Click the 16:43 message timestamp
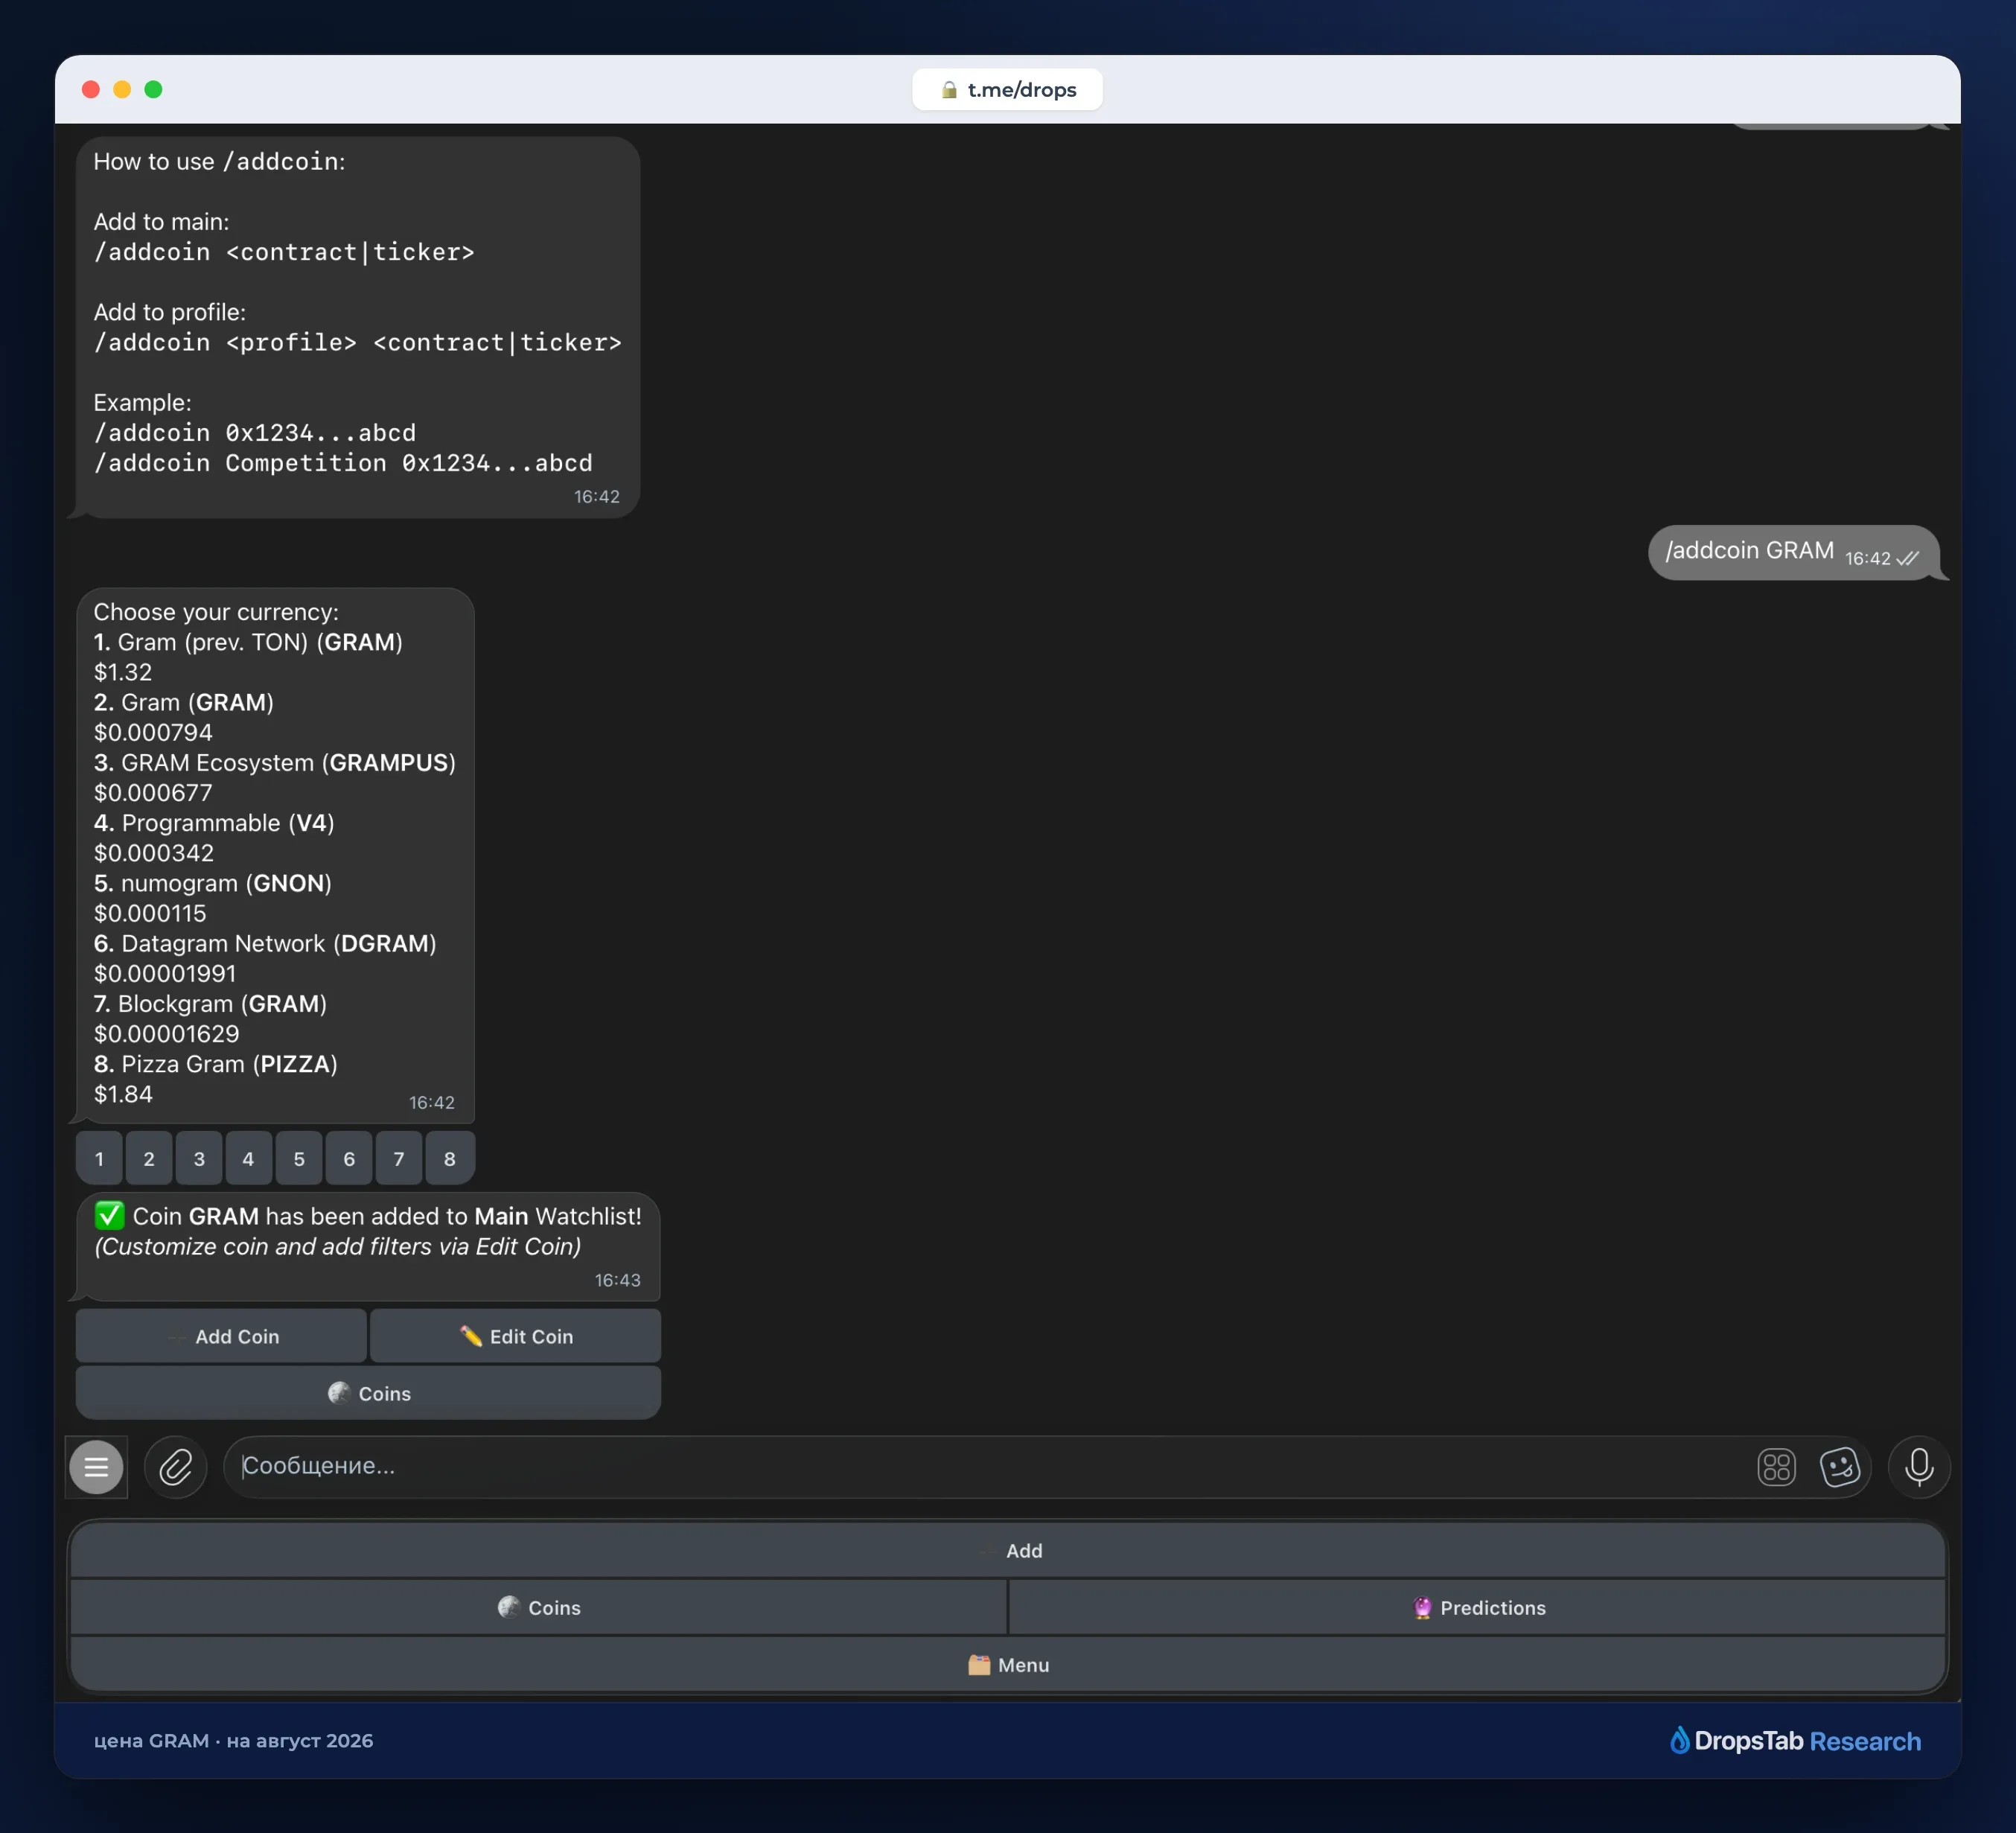The height and width of the screenshot is (1833, 2016). [x=617, y=1280]
